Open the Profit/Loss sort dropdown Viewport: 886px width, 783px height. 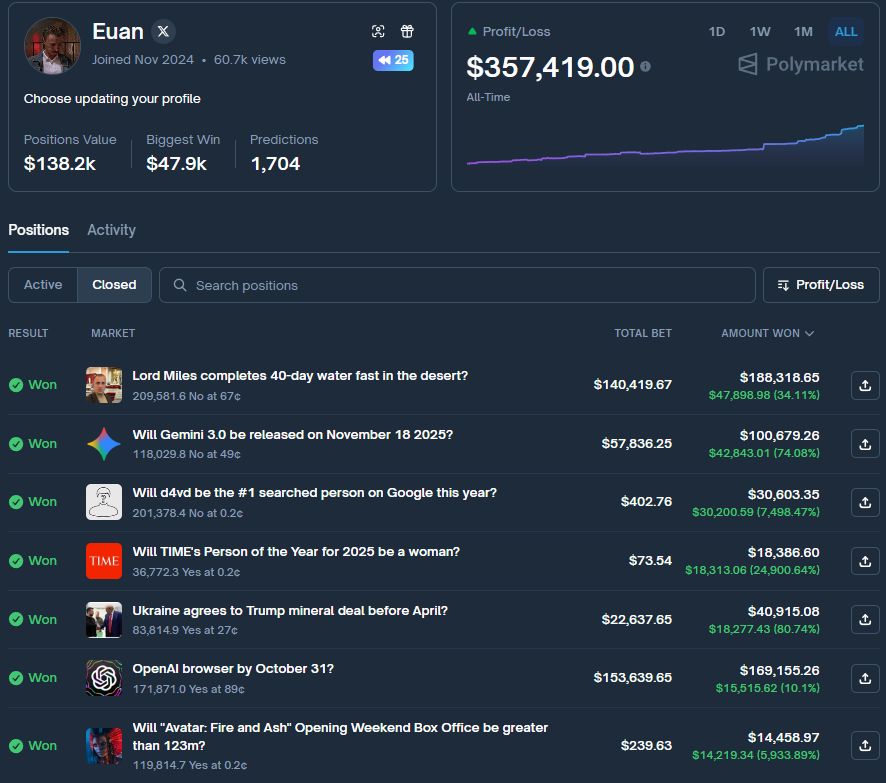click(821, 285)
